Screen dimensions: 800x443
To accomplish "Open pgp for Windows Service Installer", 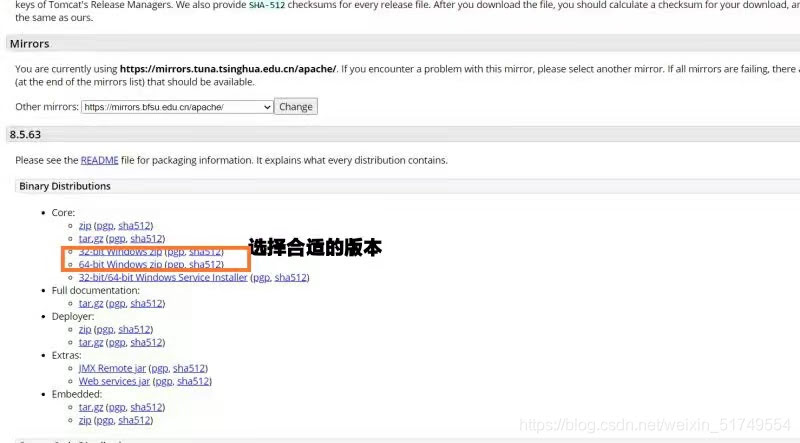I will (261, 277).
